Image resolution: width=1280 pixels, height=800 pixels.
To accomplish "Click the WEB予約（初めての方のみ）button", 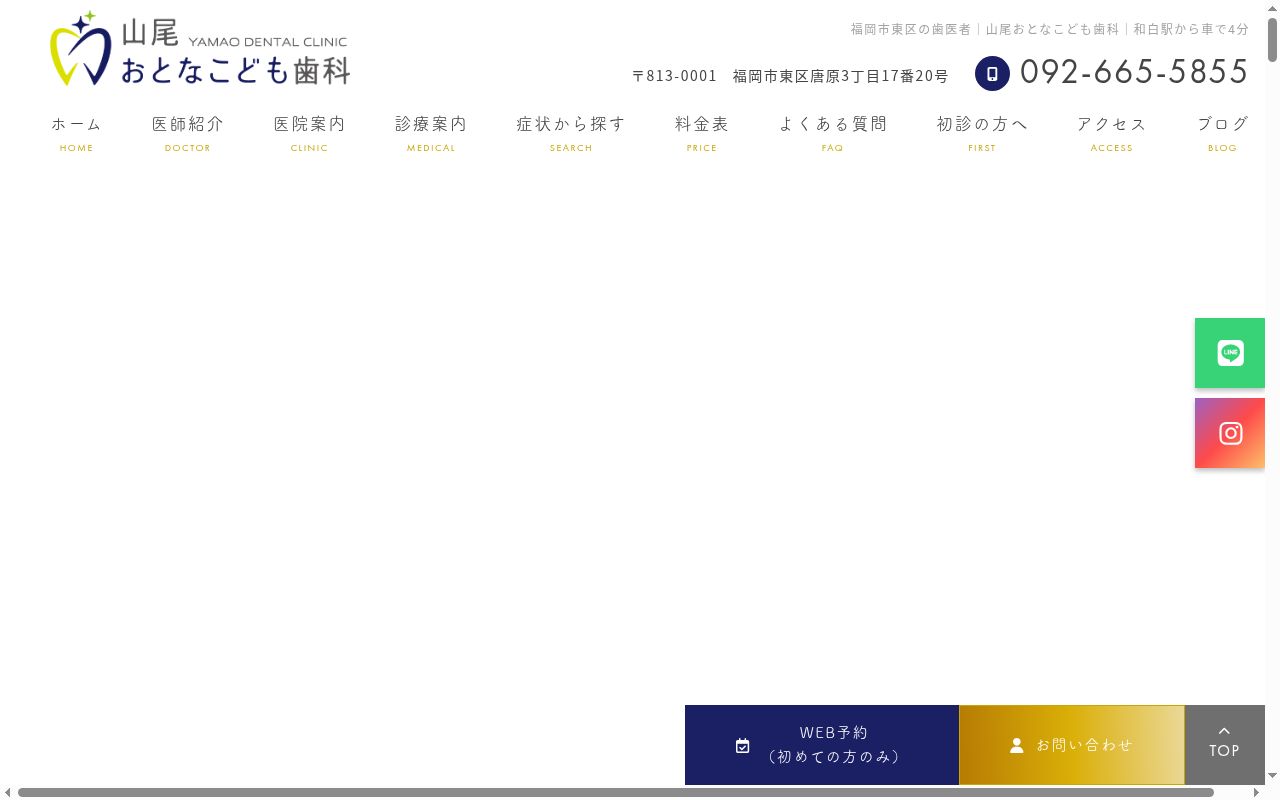I will click(x=822, y=745).
